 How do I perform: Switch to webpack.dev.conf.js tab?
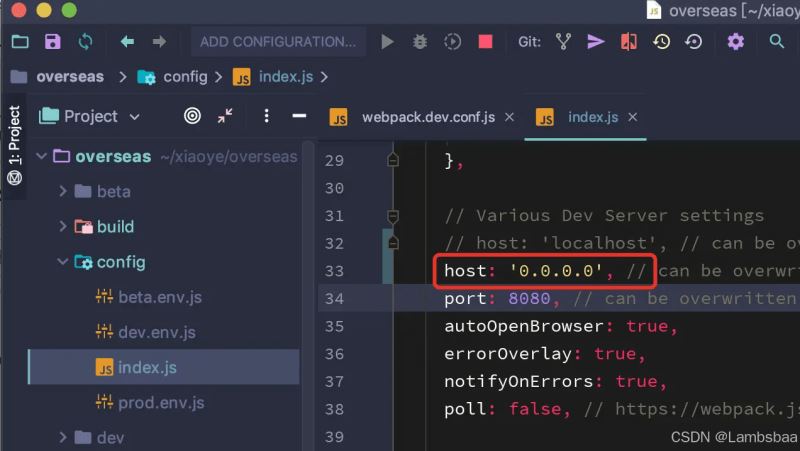428,117
